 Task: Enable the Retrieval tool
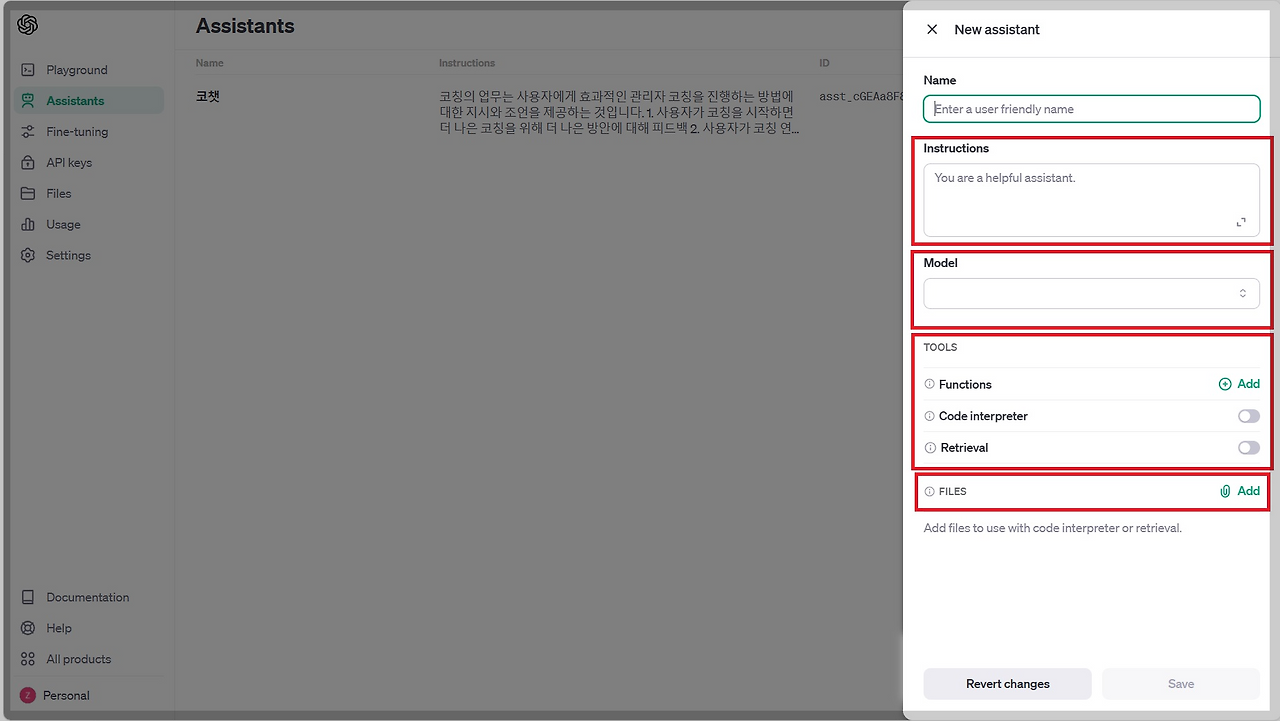(x=1248, y=447)
